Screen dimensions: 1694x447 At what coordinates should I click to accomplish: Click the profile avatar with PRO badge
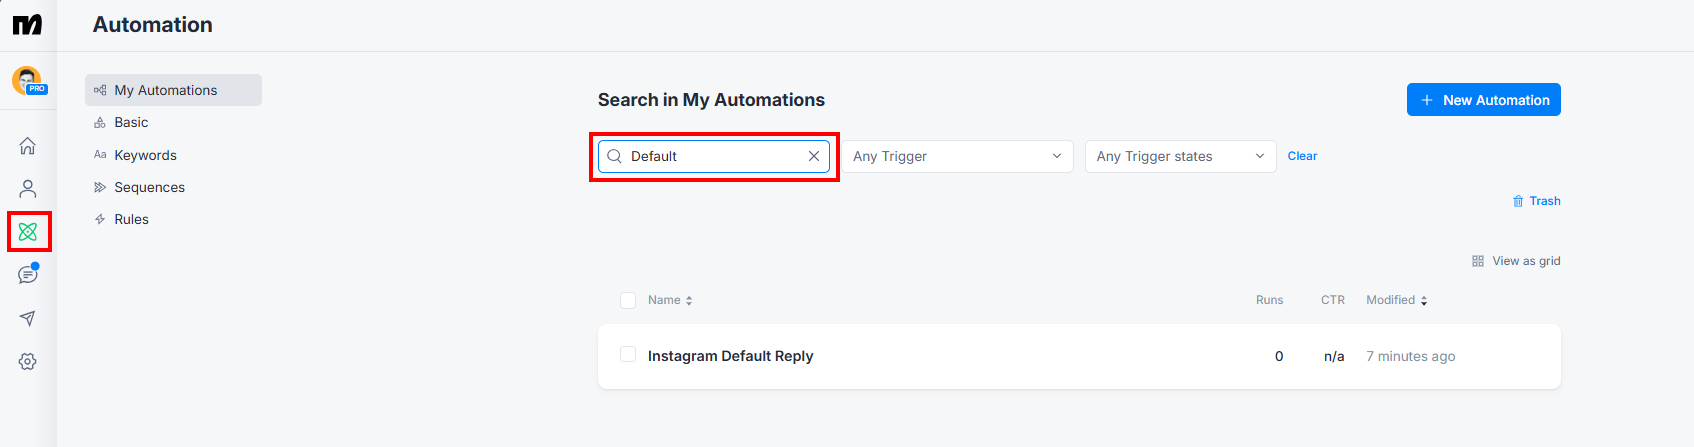28,81
